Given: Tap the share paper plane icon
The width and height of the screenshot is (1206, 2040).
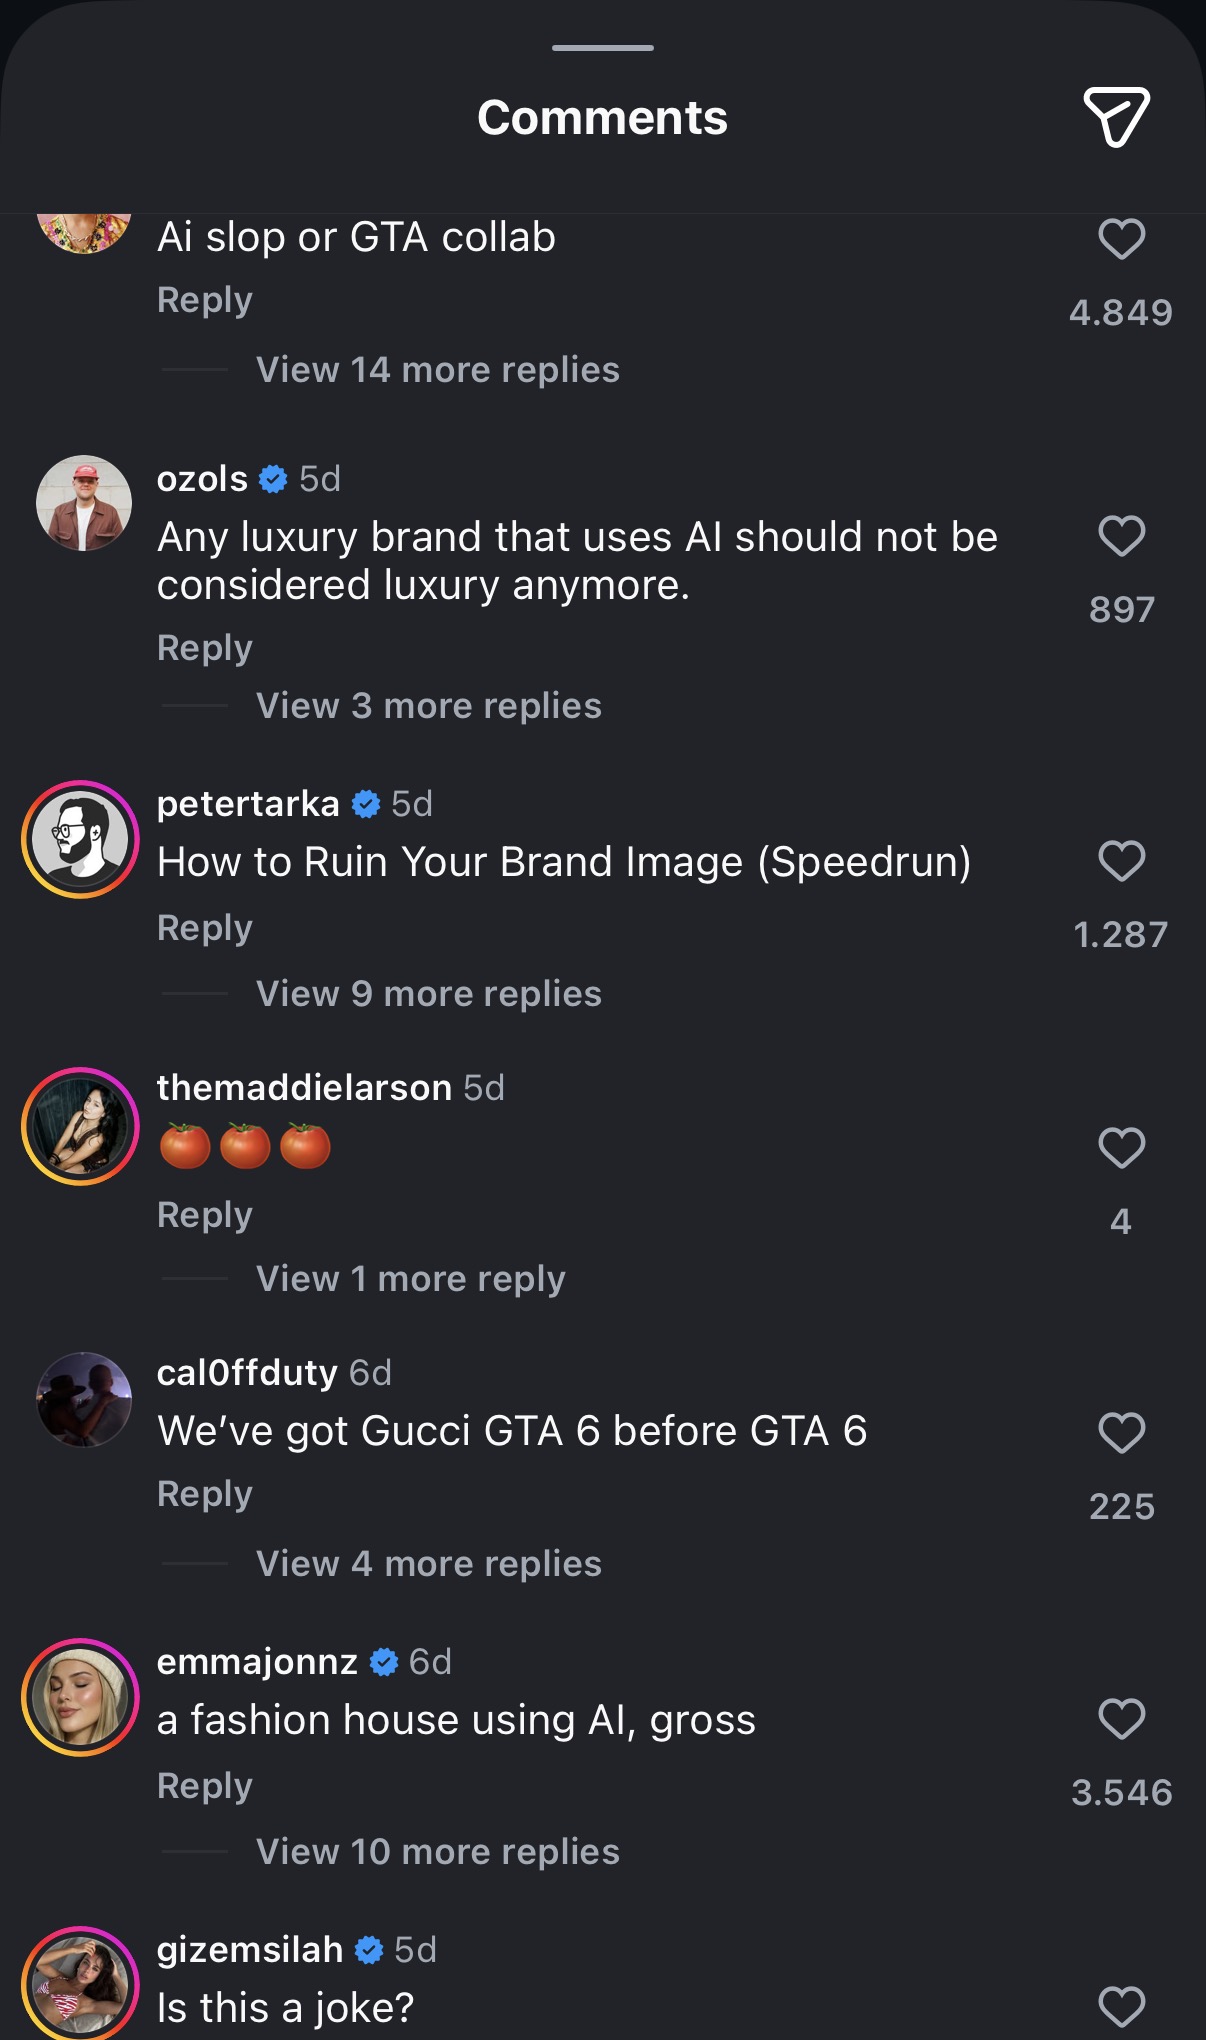Looking at the screenshot, I should pyautogui.click(x=1116, y=118).
